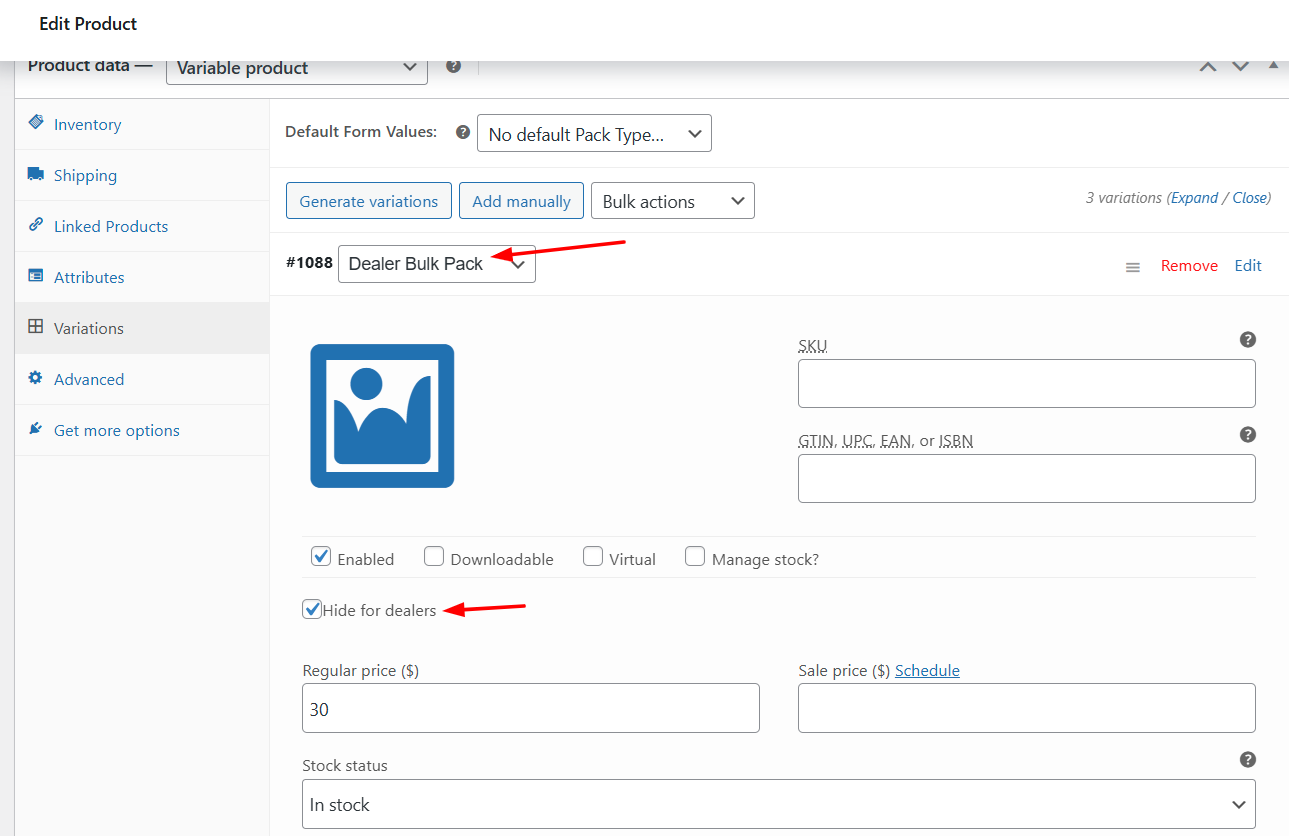Viewport: 1289px width, 836px height.
Task: Open the Get more options tab
Action: (x=142, y=430)
